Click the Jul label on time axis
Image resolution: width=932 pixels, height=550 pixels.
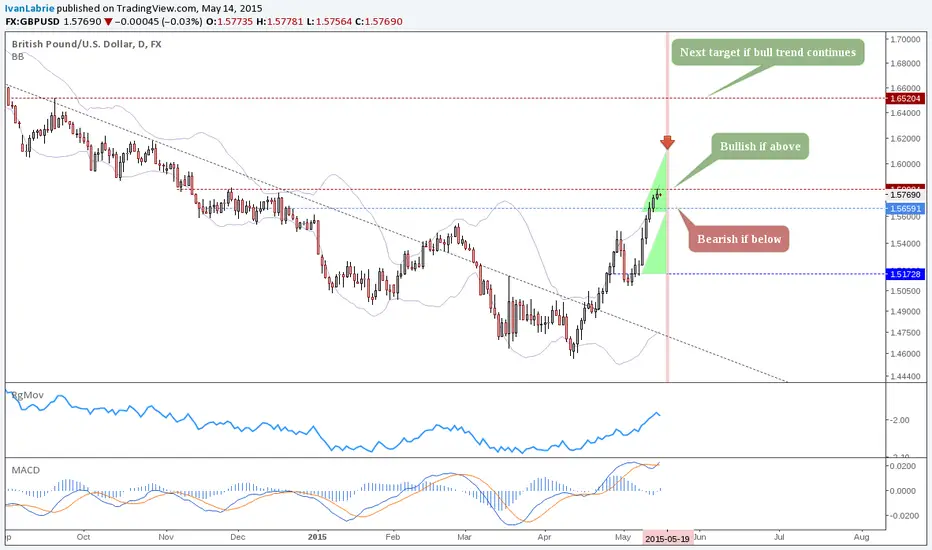coord(779,537)
